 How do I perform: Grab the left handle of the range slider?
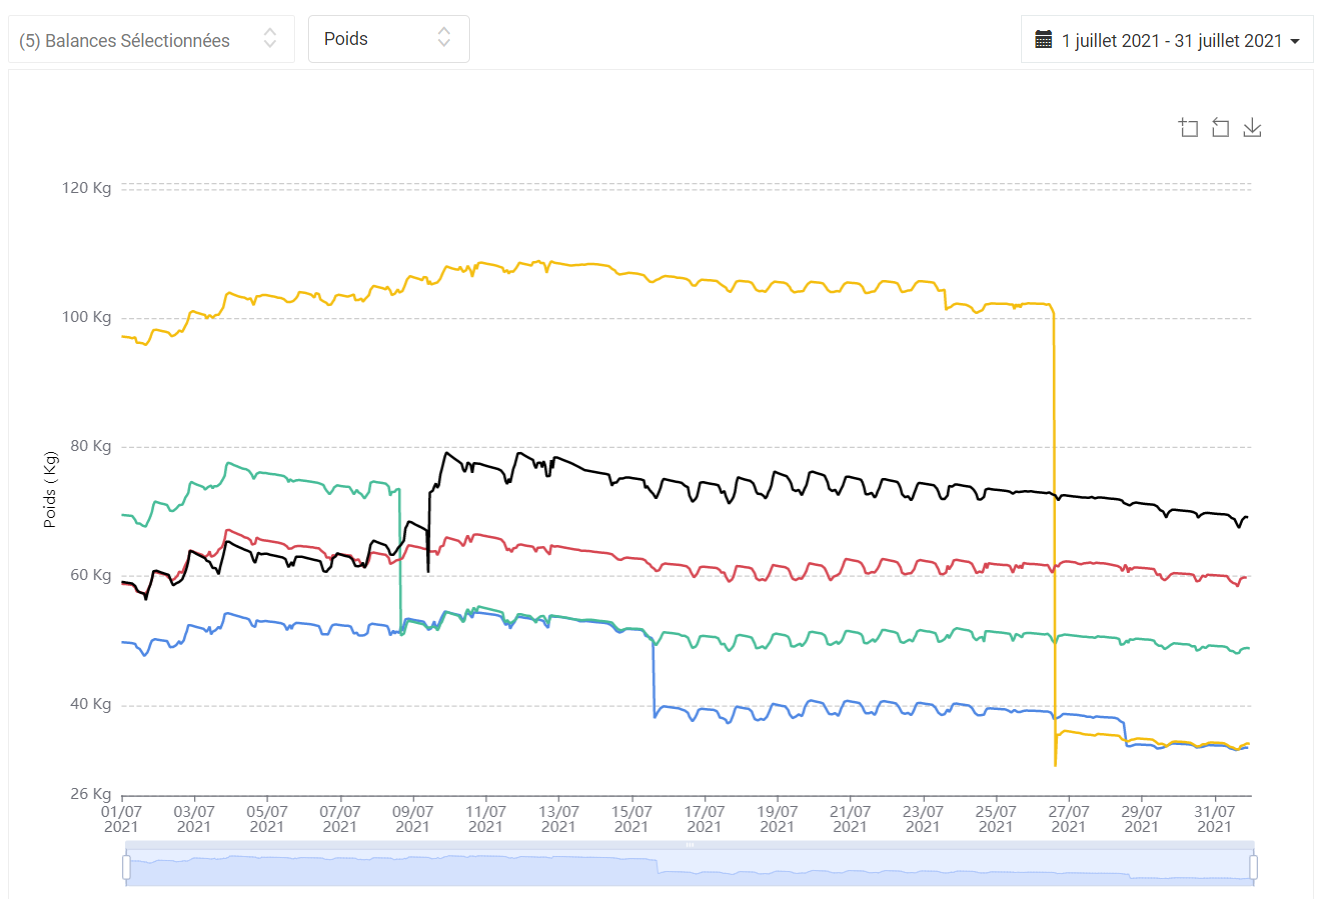click(x=127, y=866)
